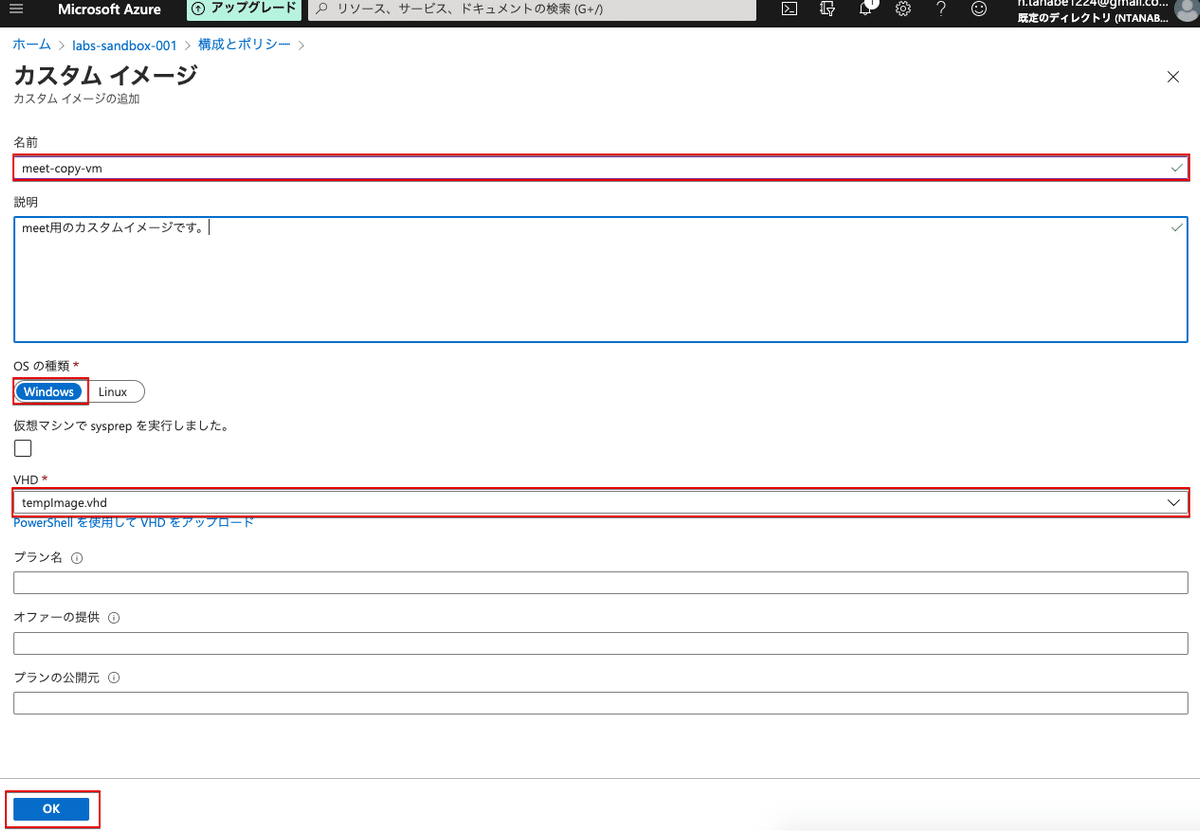
Task: Click the プランの公開元 input field
Action: pyautogui.click(x=600, y=703)
